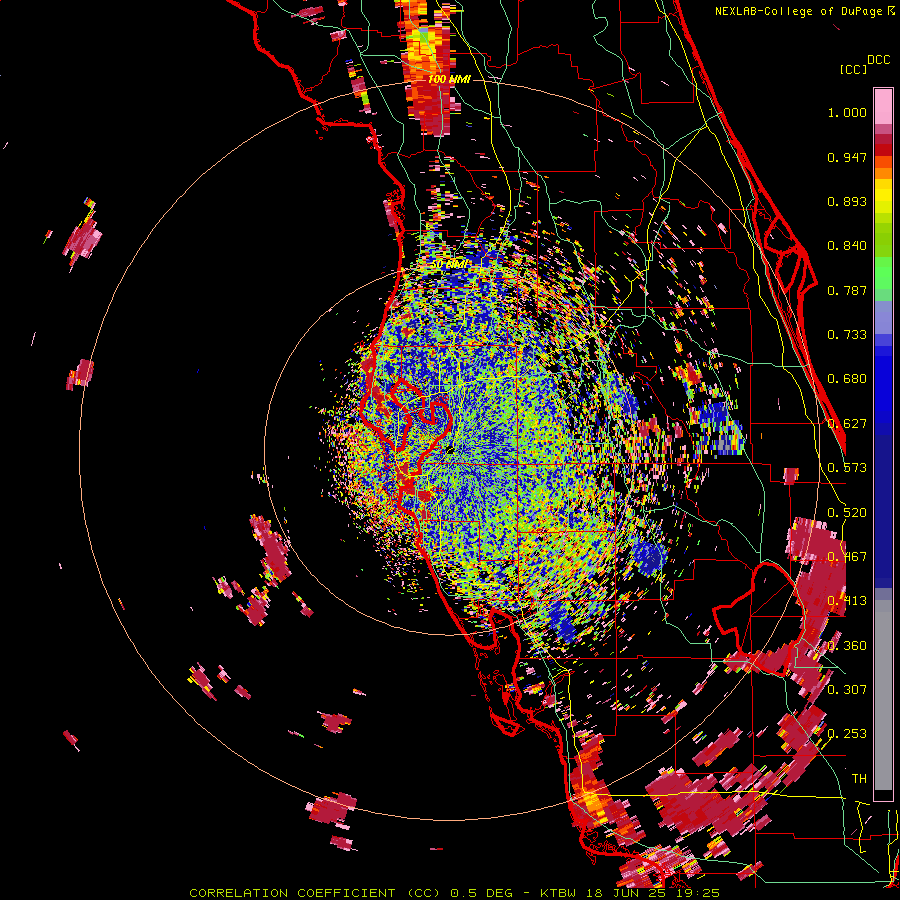Select the 0.840 color scale label
Screen dimensions: 900x900
pos(847,246)
